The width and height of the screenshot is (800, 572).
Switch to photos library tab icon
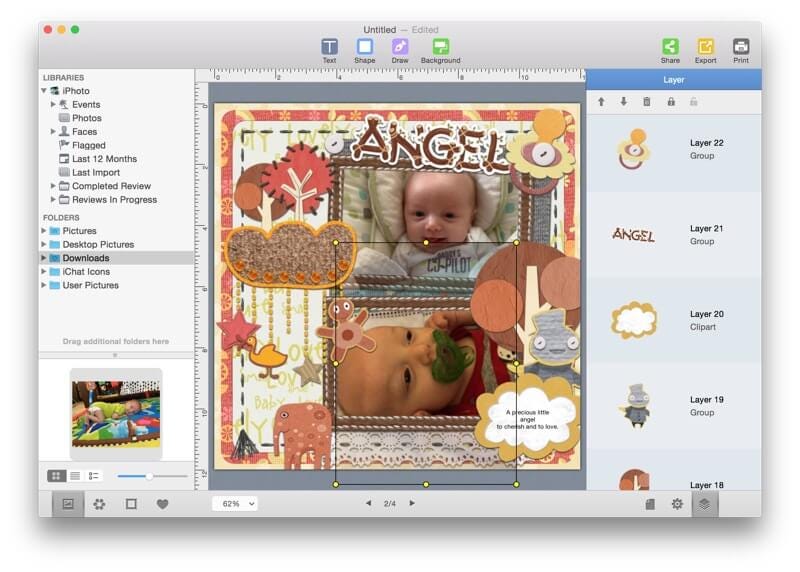pyautogui.click(x=68, y=504)
